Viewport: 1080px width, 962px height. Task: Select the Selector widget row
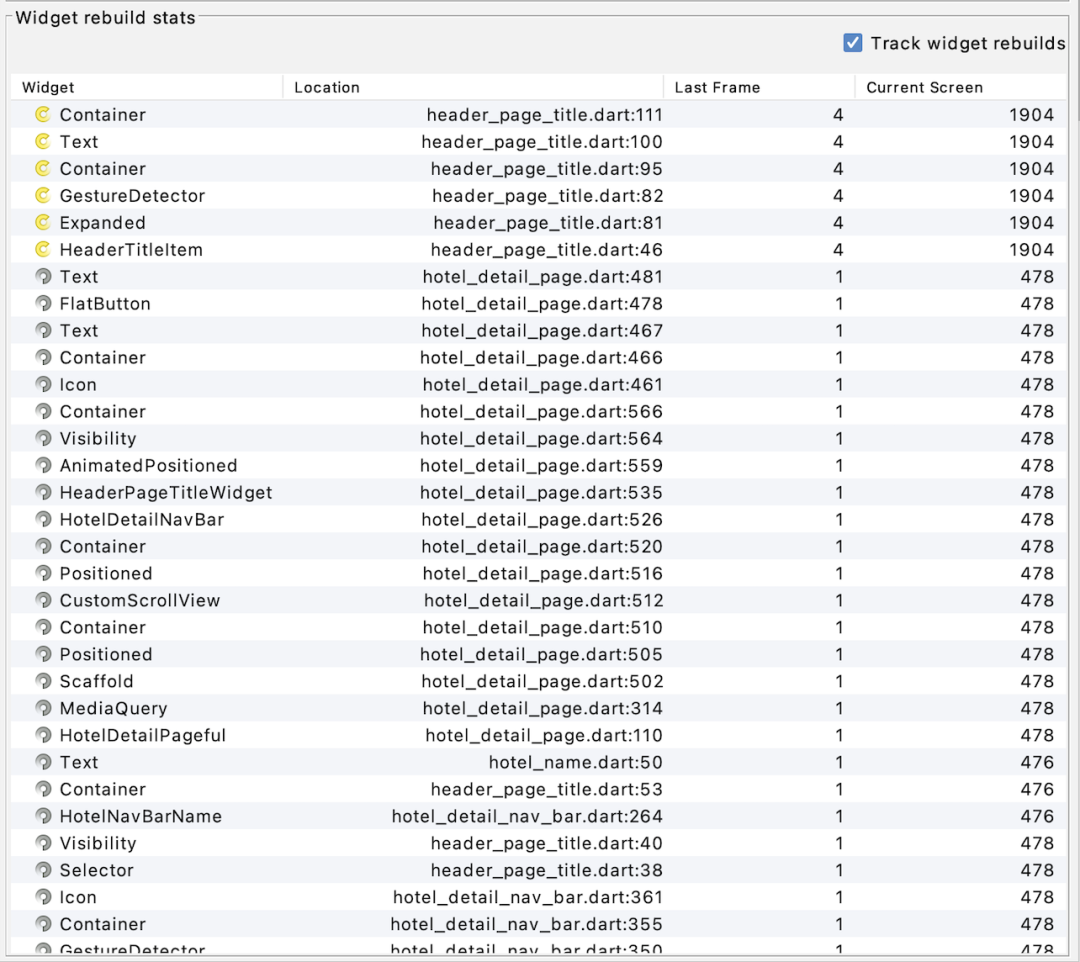[96, 871]
